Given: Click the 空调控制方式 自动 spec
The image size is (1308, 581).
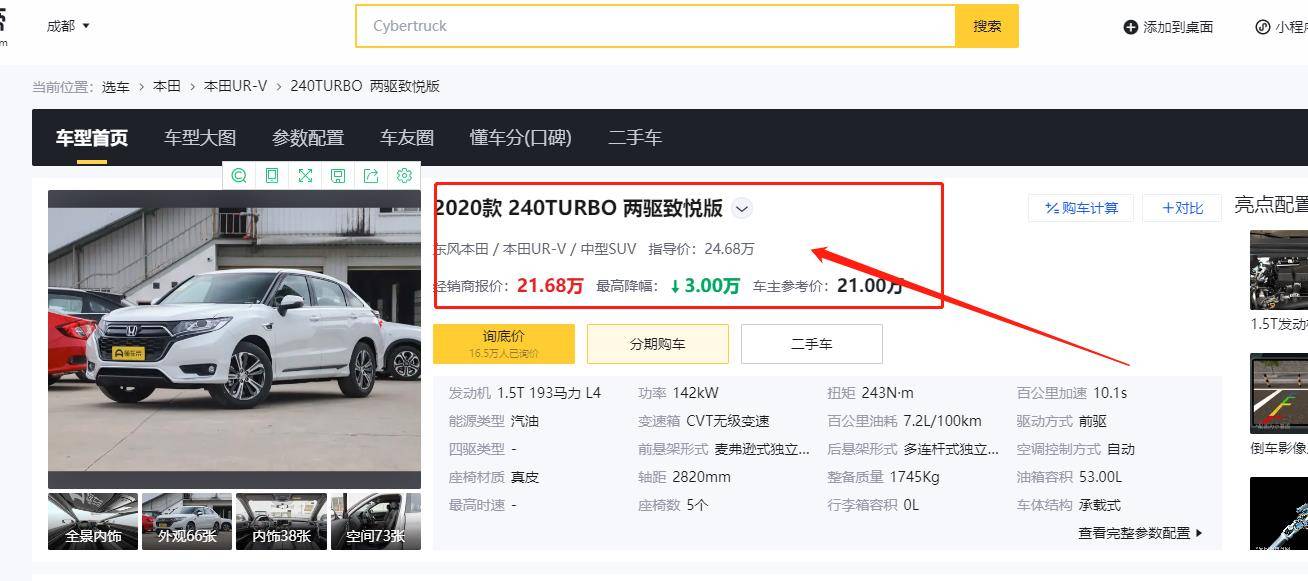Looking at the screenshot, I should 1076,449.
